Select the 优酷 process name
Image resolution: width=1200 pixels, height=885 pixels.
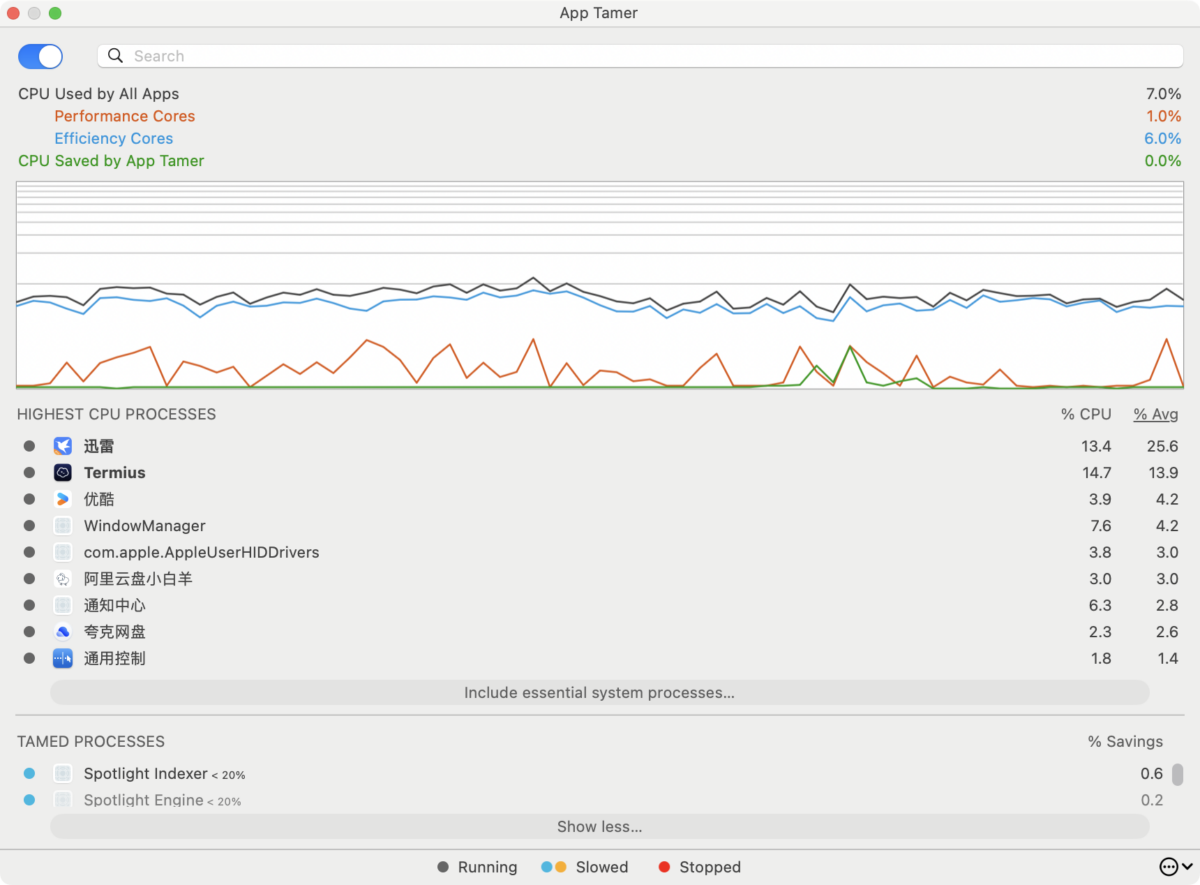coord(99,499)
